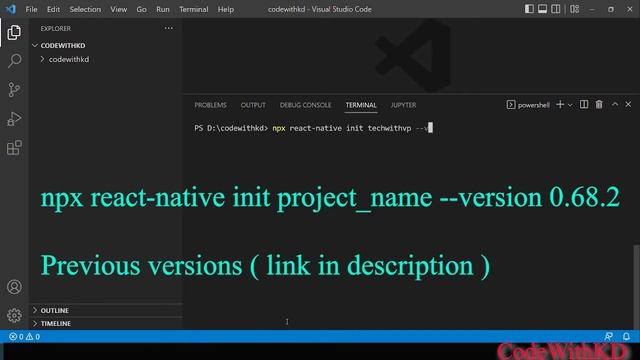Kill terminal with trash icon
Image resolution: width=640 pixels, height=360 pixels.
pyautogui.click(x=599, y=105)
